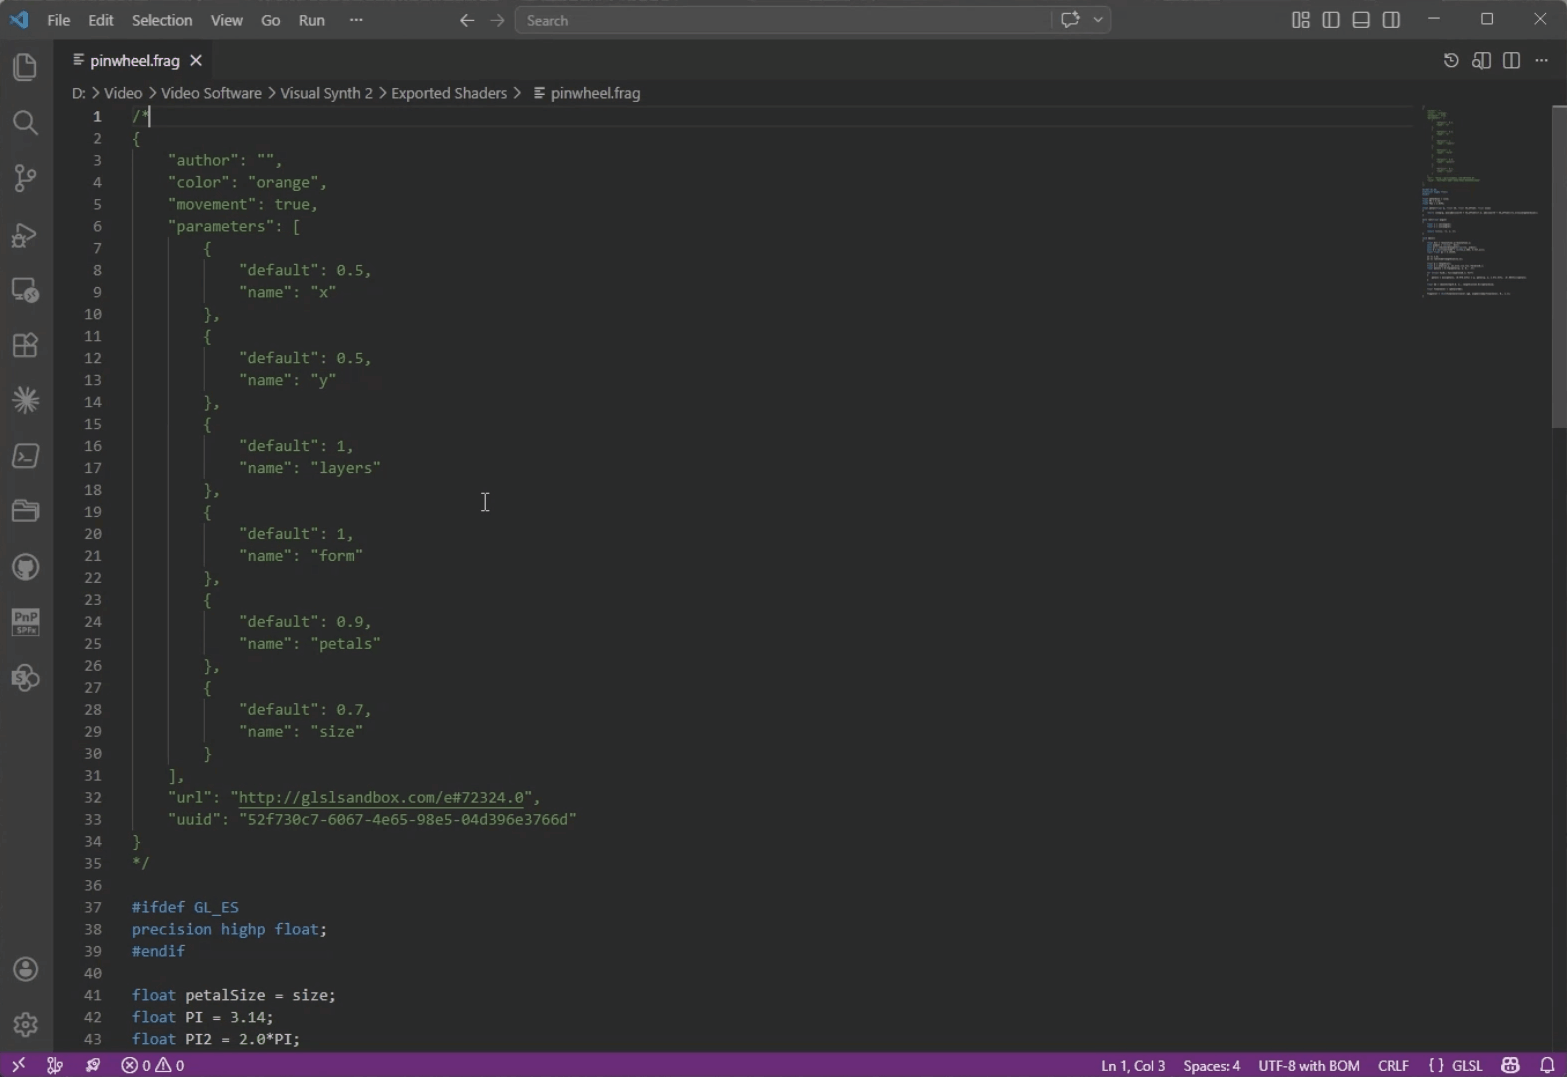Click the VS Code logo in title bar
The height and width of the screenshot is (1077, 1567).
click(x=19, y=20)
